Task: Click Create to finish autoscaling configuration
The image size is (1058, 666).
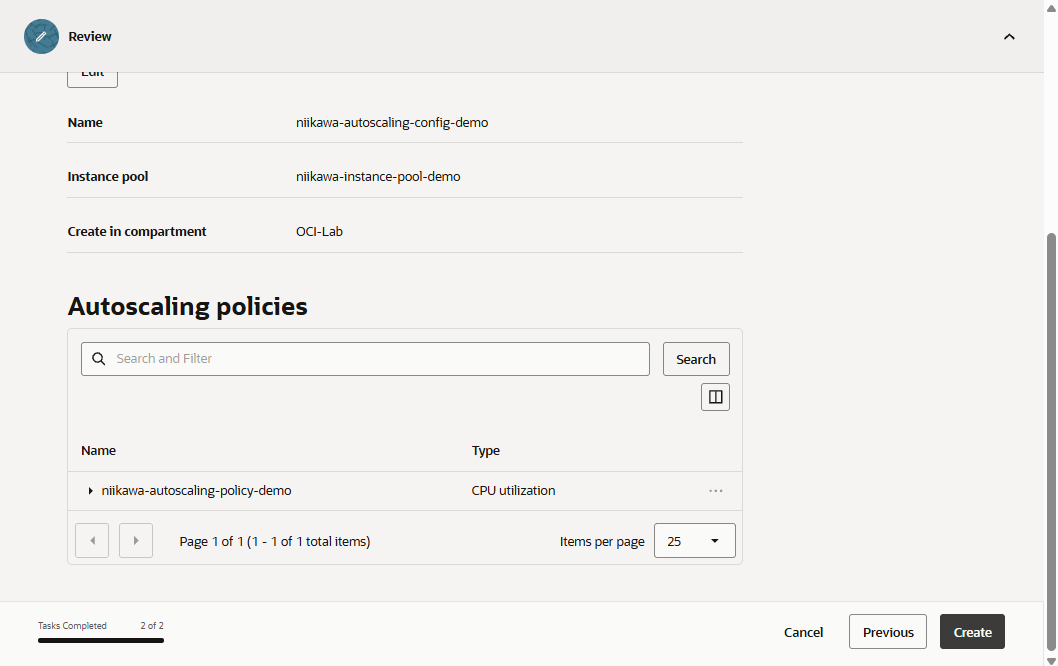Action: click(972, 632)
